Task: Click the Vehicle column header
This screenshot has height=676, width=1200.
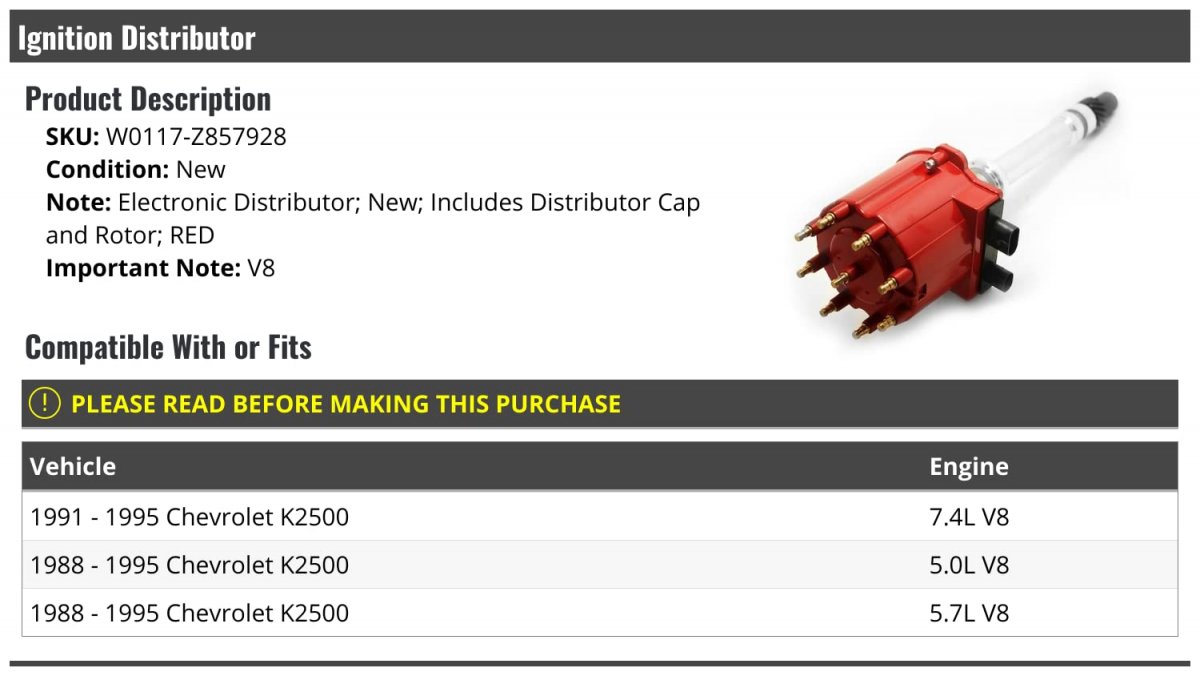Action: 73,466
